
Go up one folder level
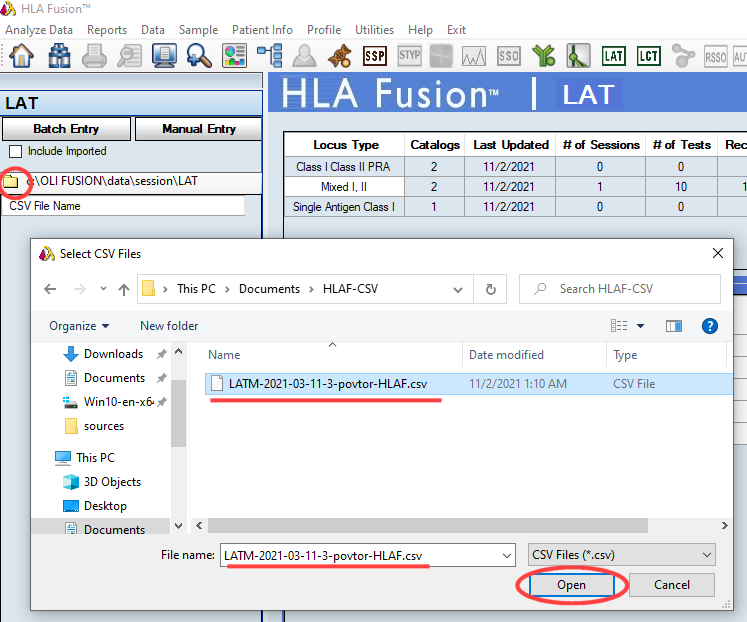click(124, 289)
